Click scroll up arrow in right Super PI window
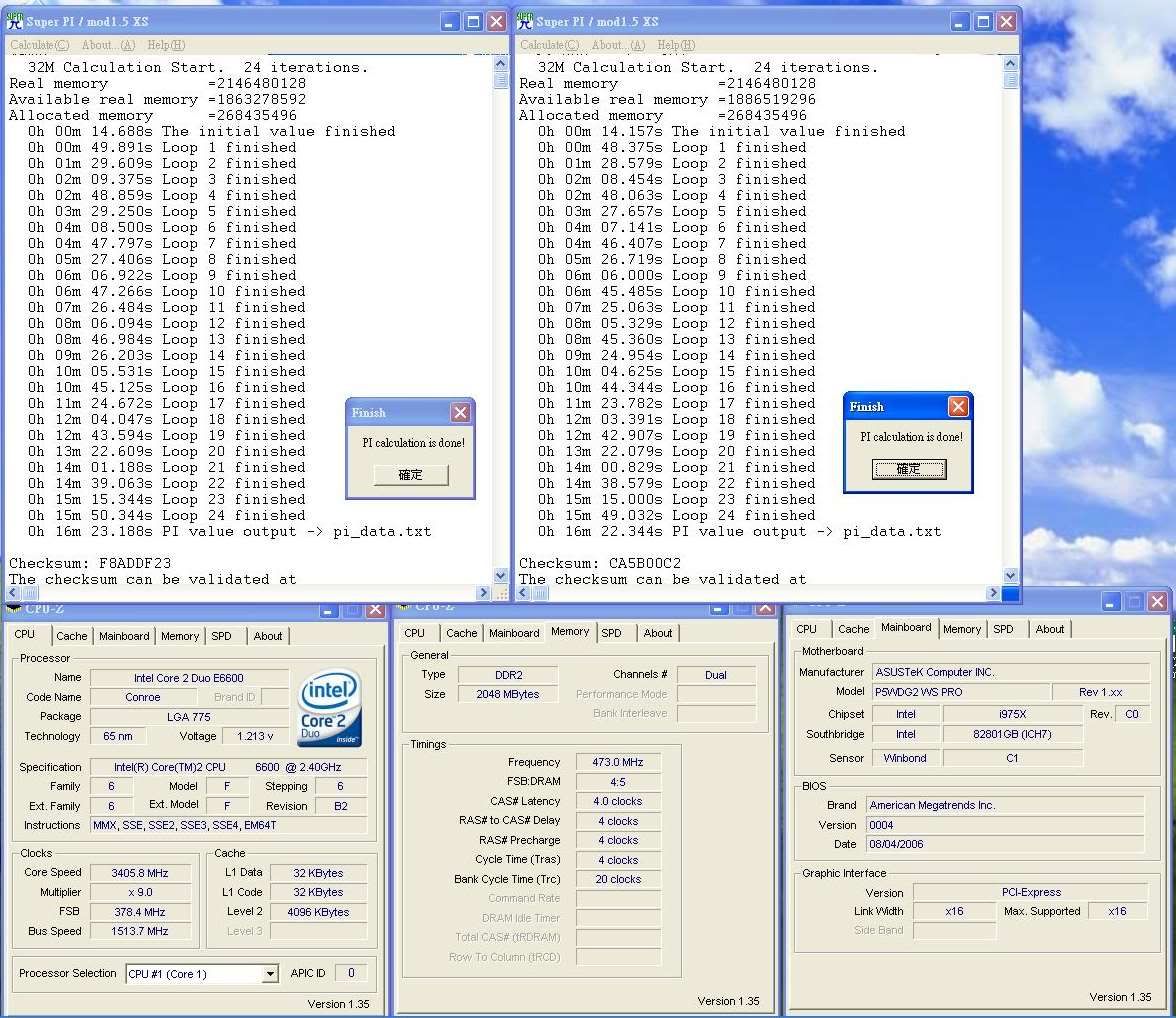 coord(1011,64)
